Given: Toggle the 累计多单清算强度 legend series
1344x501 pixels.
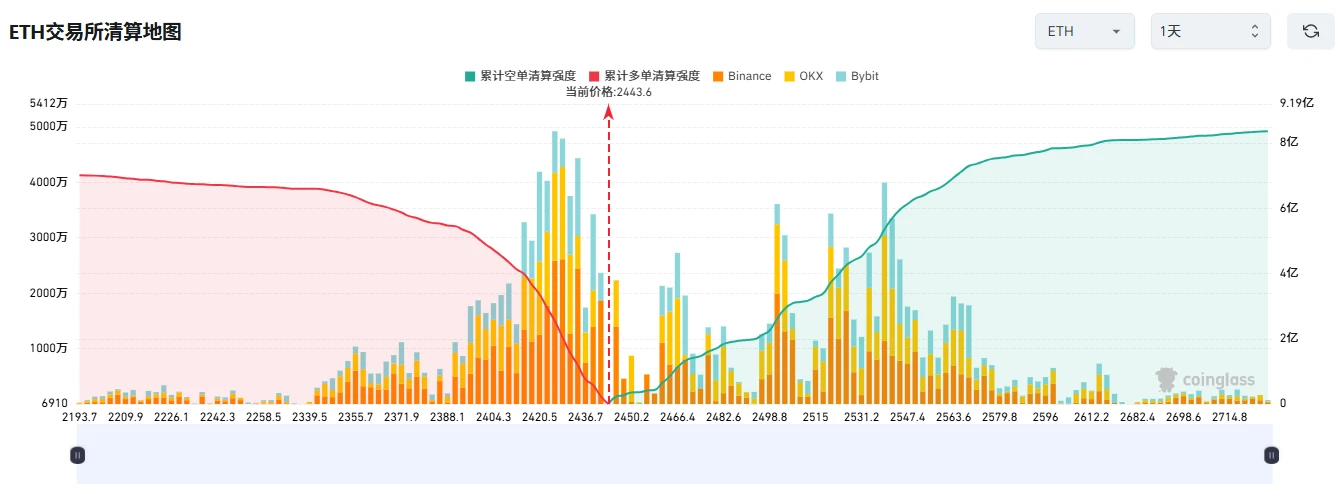Looking at the screenshot, I should point(644,76).
